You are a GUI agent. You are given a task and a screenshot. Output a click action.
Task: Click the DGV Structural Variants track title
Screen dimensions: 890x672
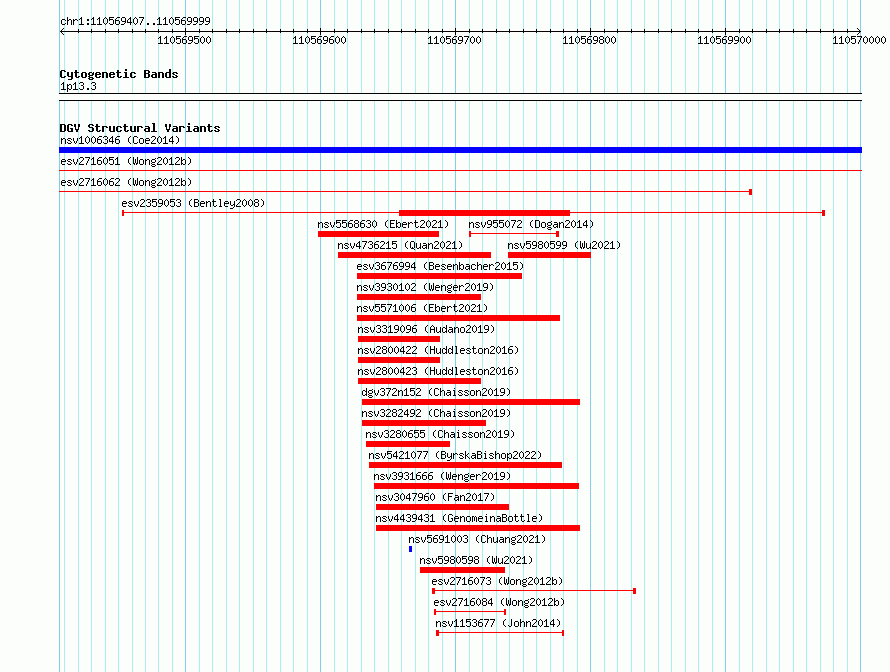coord(140,128)
